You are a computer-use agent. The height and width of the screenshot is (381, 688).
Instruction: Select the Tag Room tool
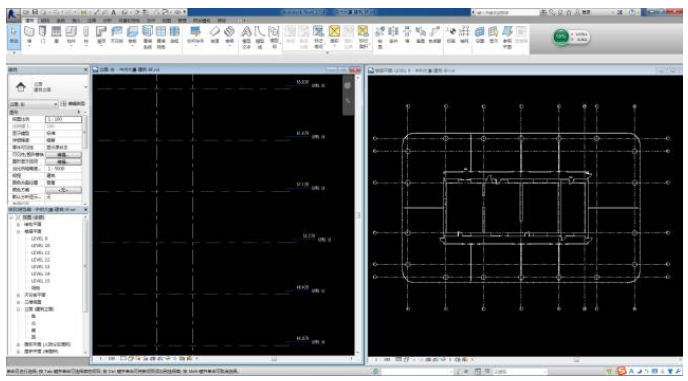[319, 36]
